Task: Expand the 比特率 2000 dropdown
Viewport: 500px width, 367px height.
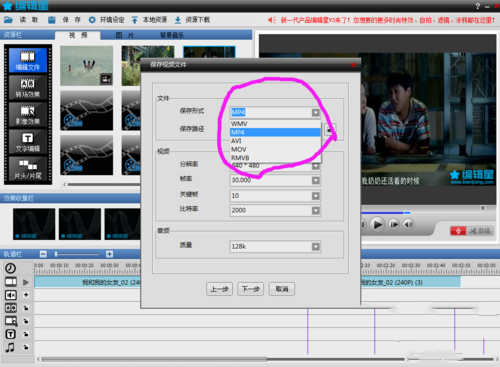Action: click(315, 210)
